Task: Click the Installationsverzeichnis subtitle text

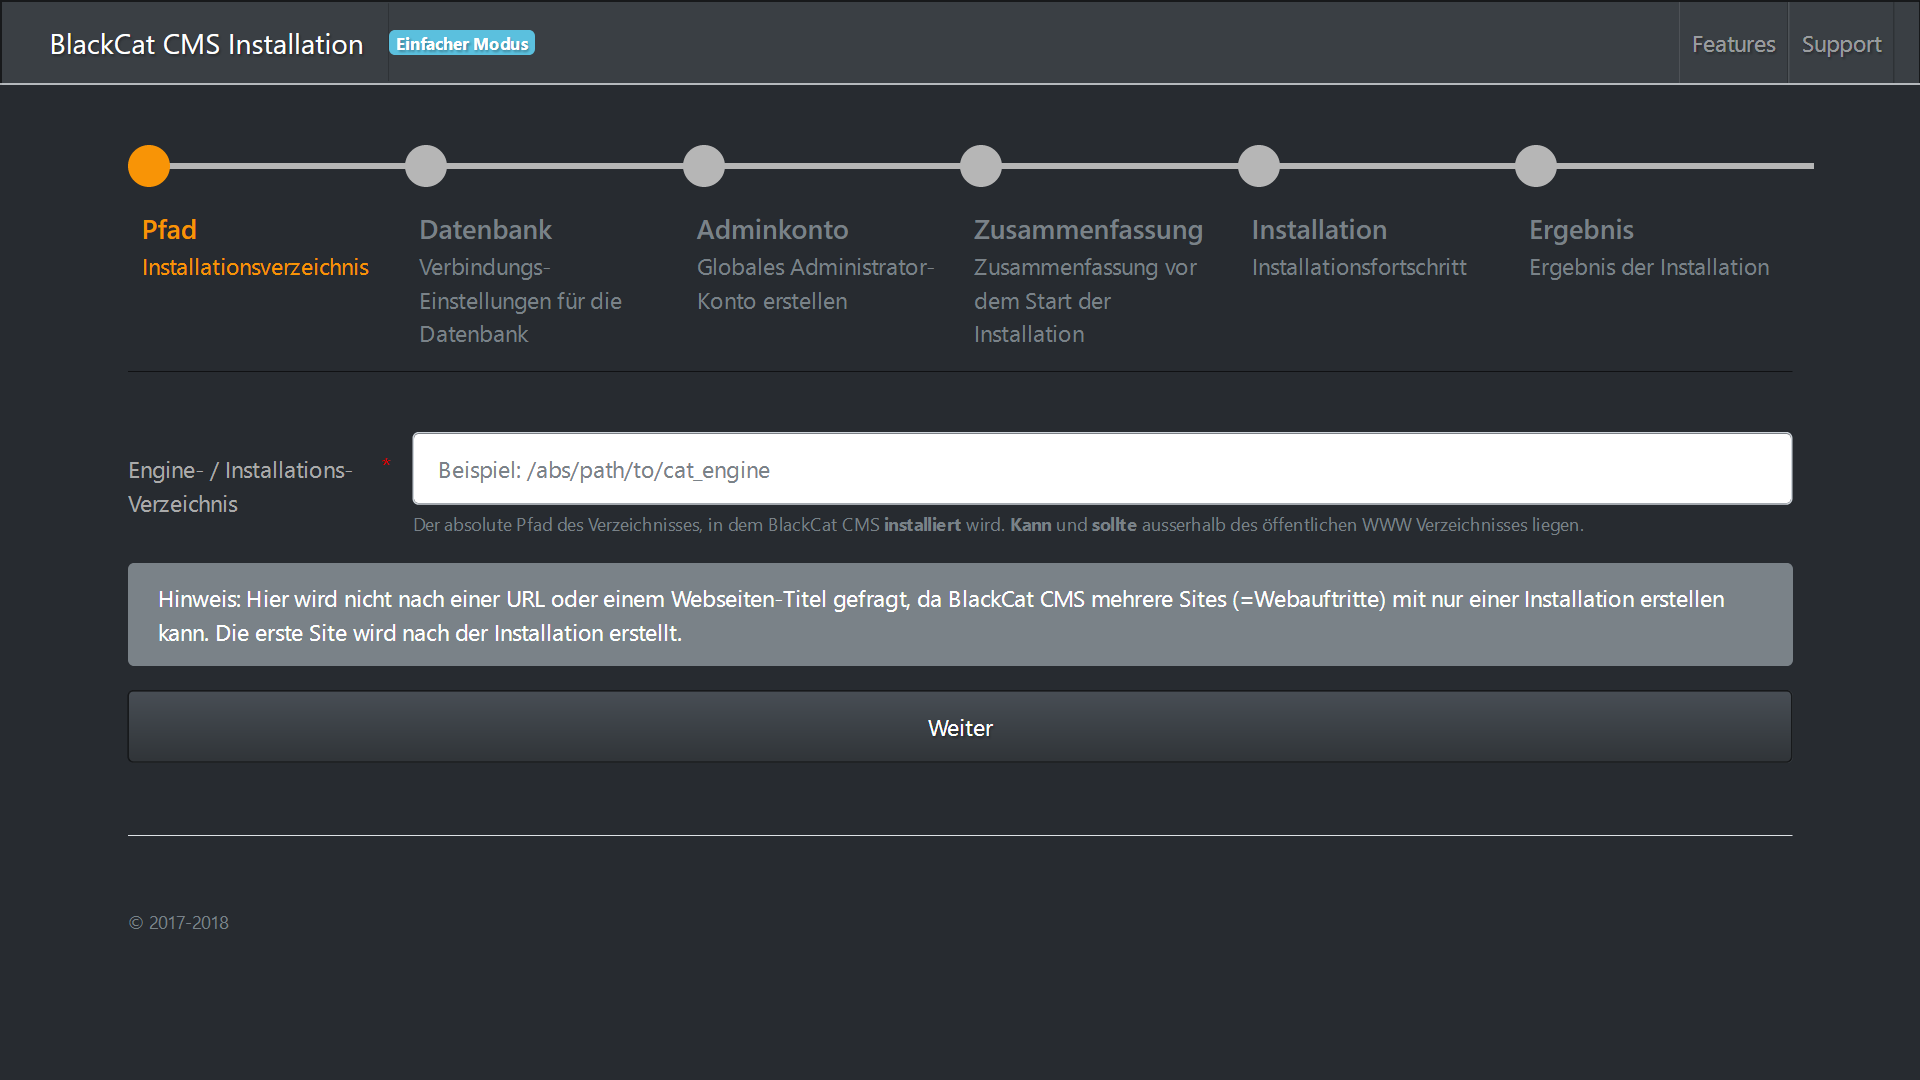Action: click(255, 267)
